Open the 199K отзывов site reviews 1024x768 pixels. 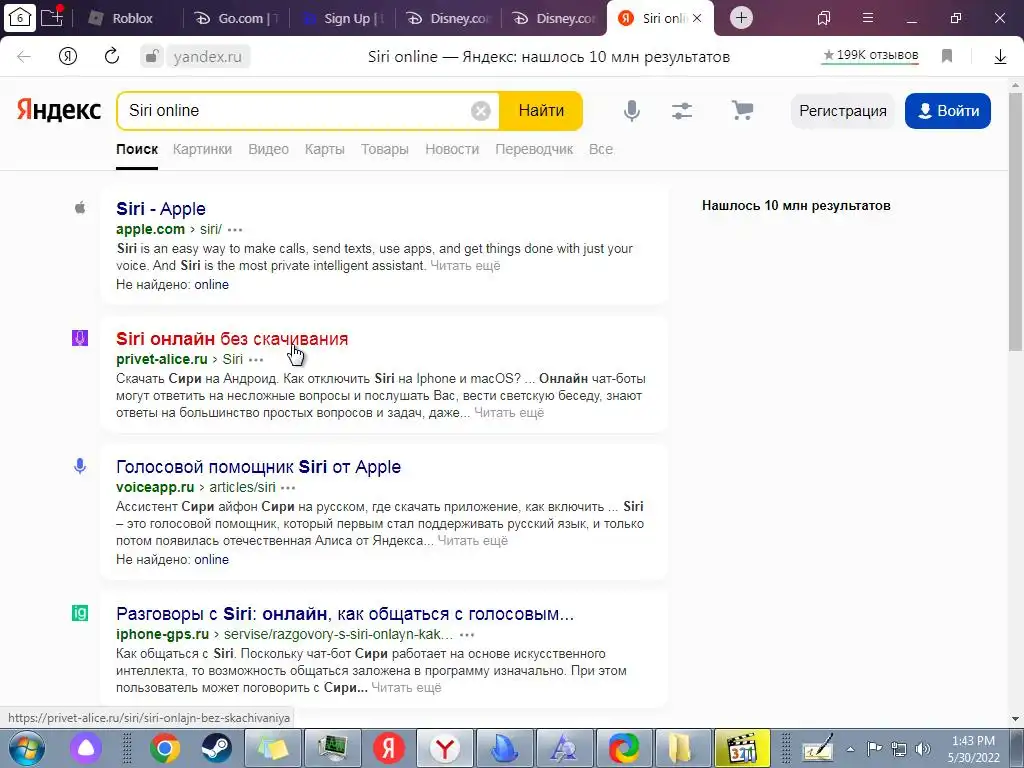point(871,56)
